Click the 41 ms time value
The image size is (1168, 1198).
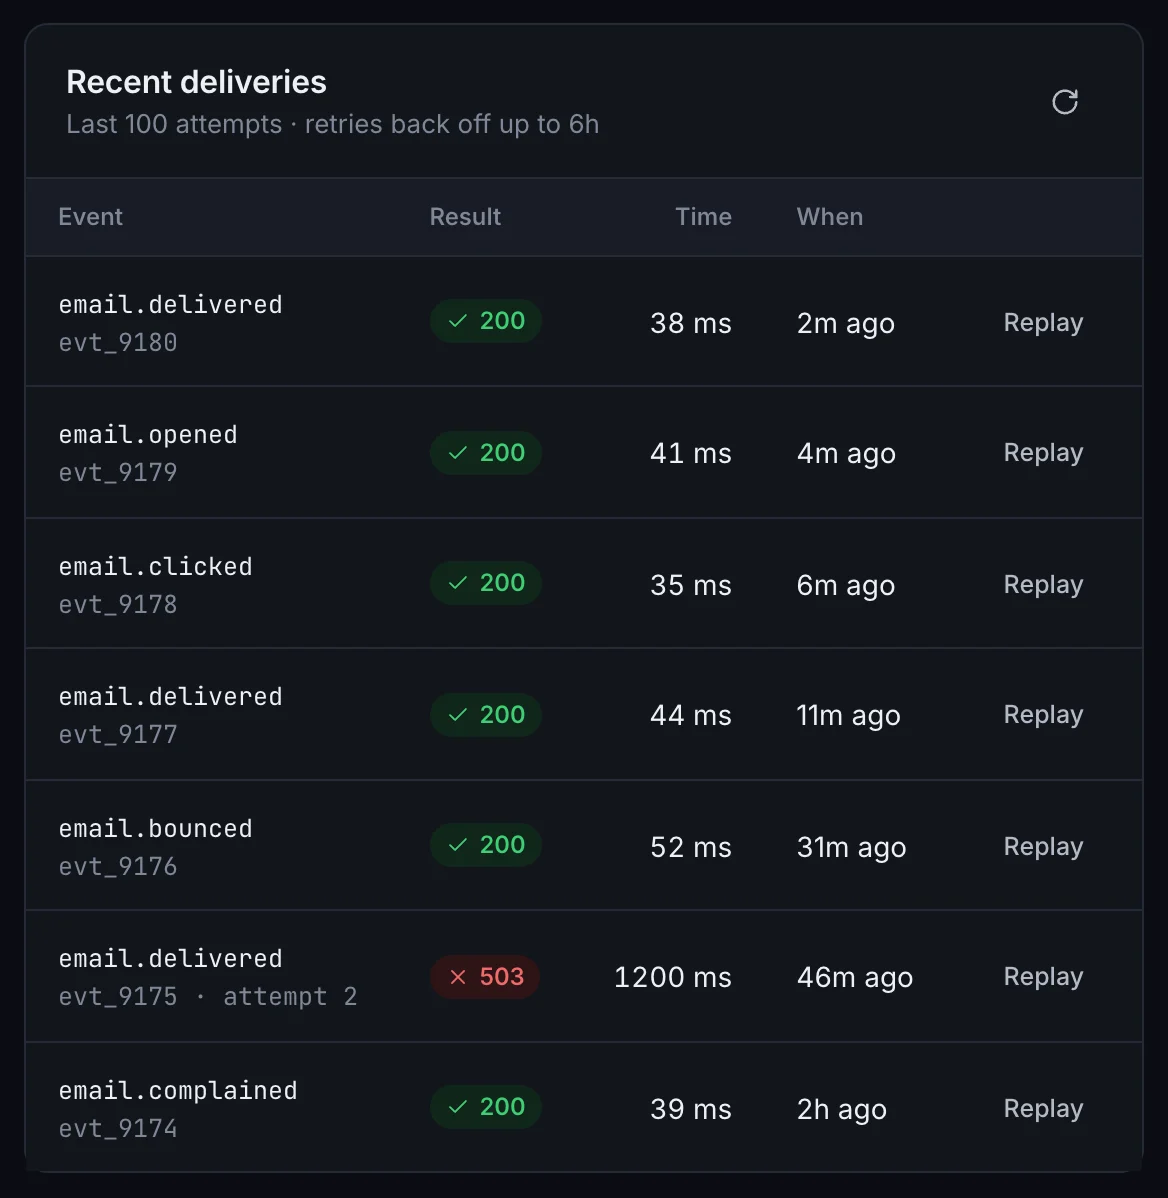click(691, 453)
